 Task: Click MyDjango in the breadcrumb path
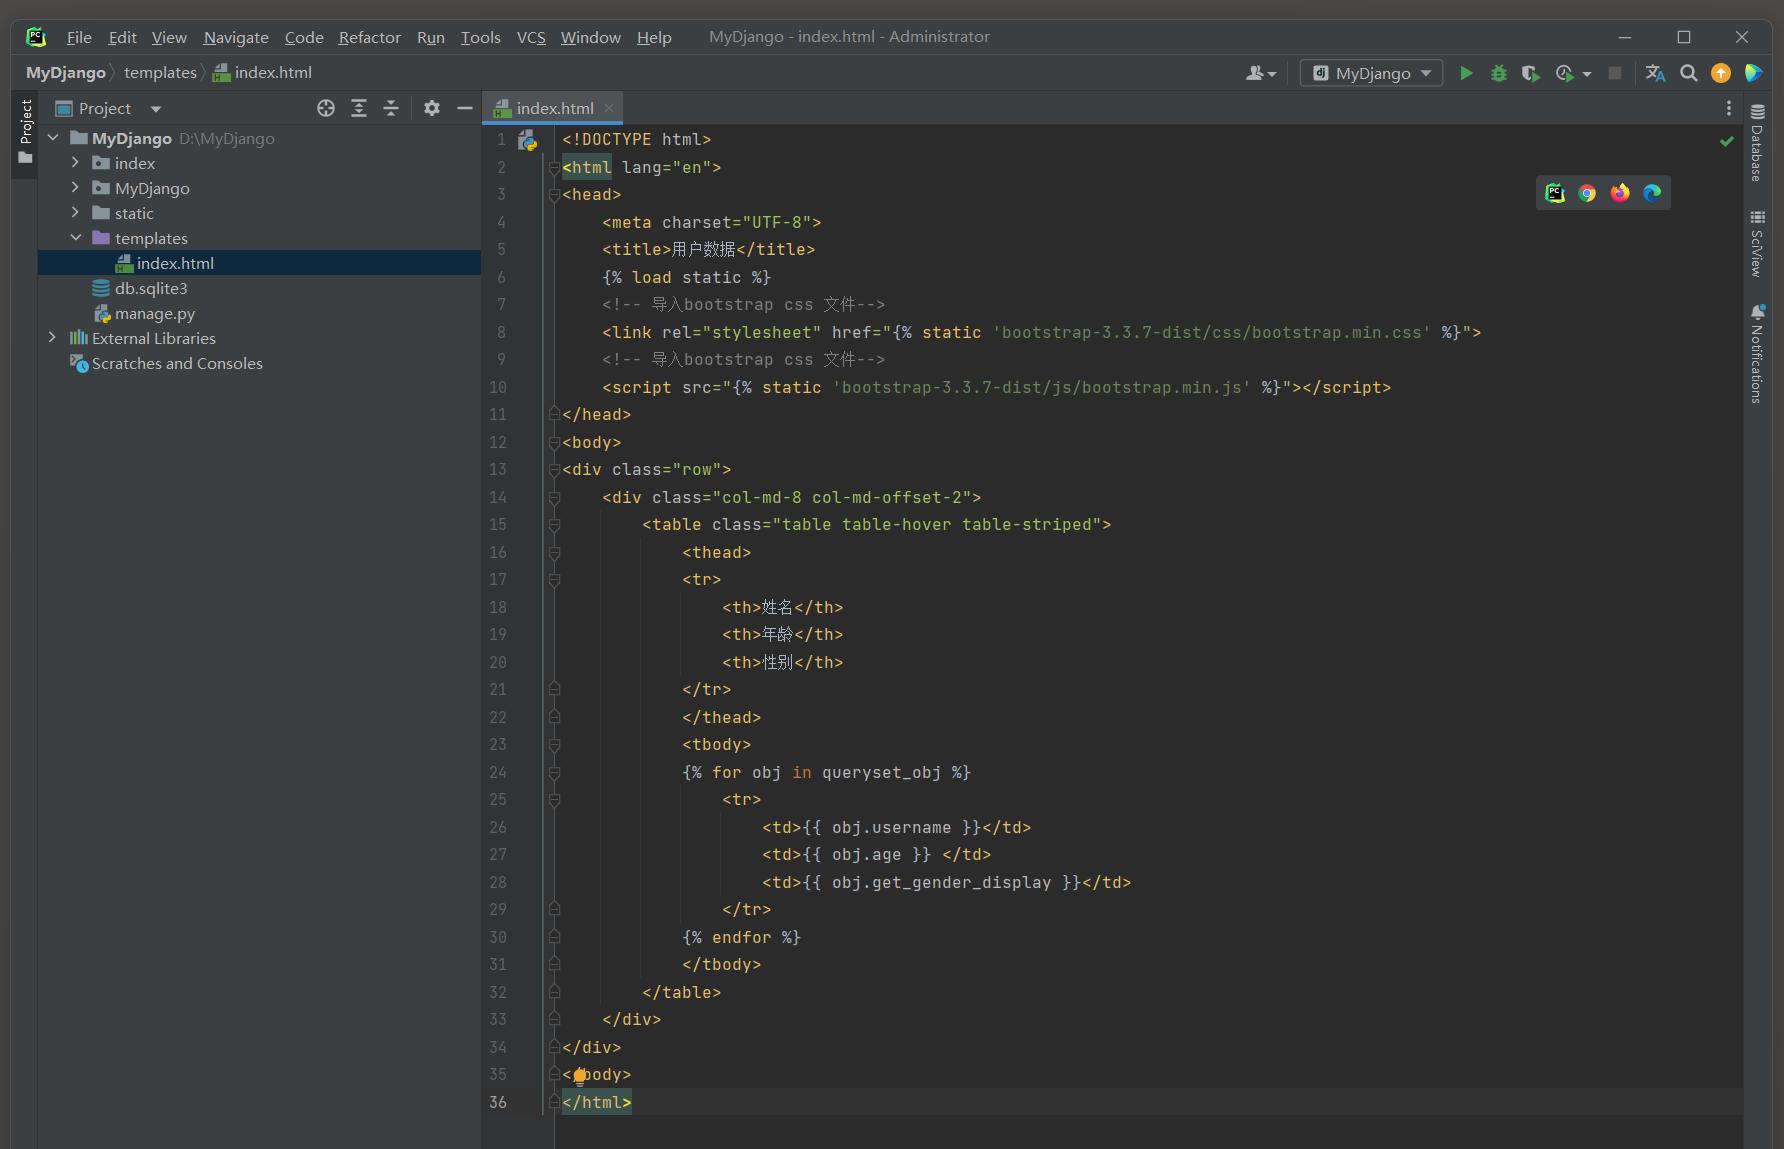[66, 73]
